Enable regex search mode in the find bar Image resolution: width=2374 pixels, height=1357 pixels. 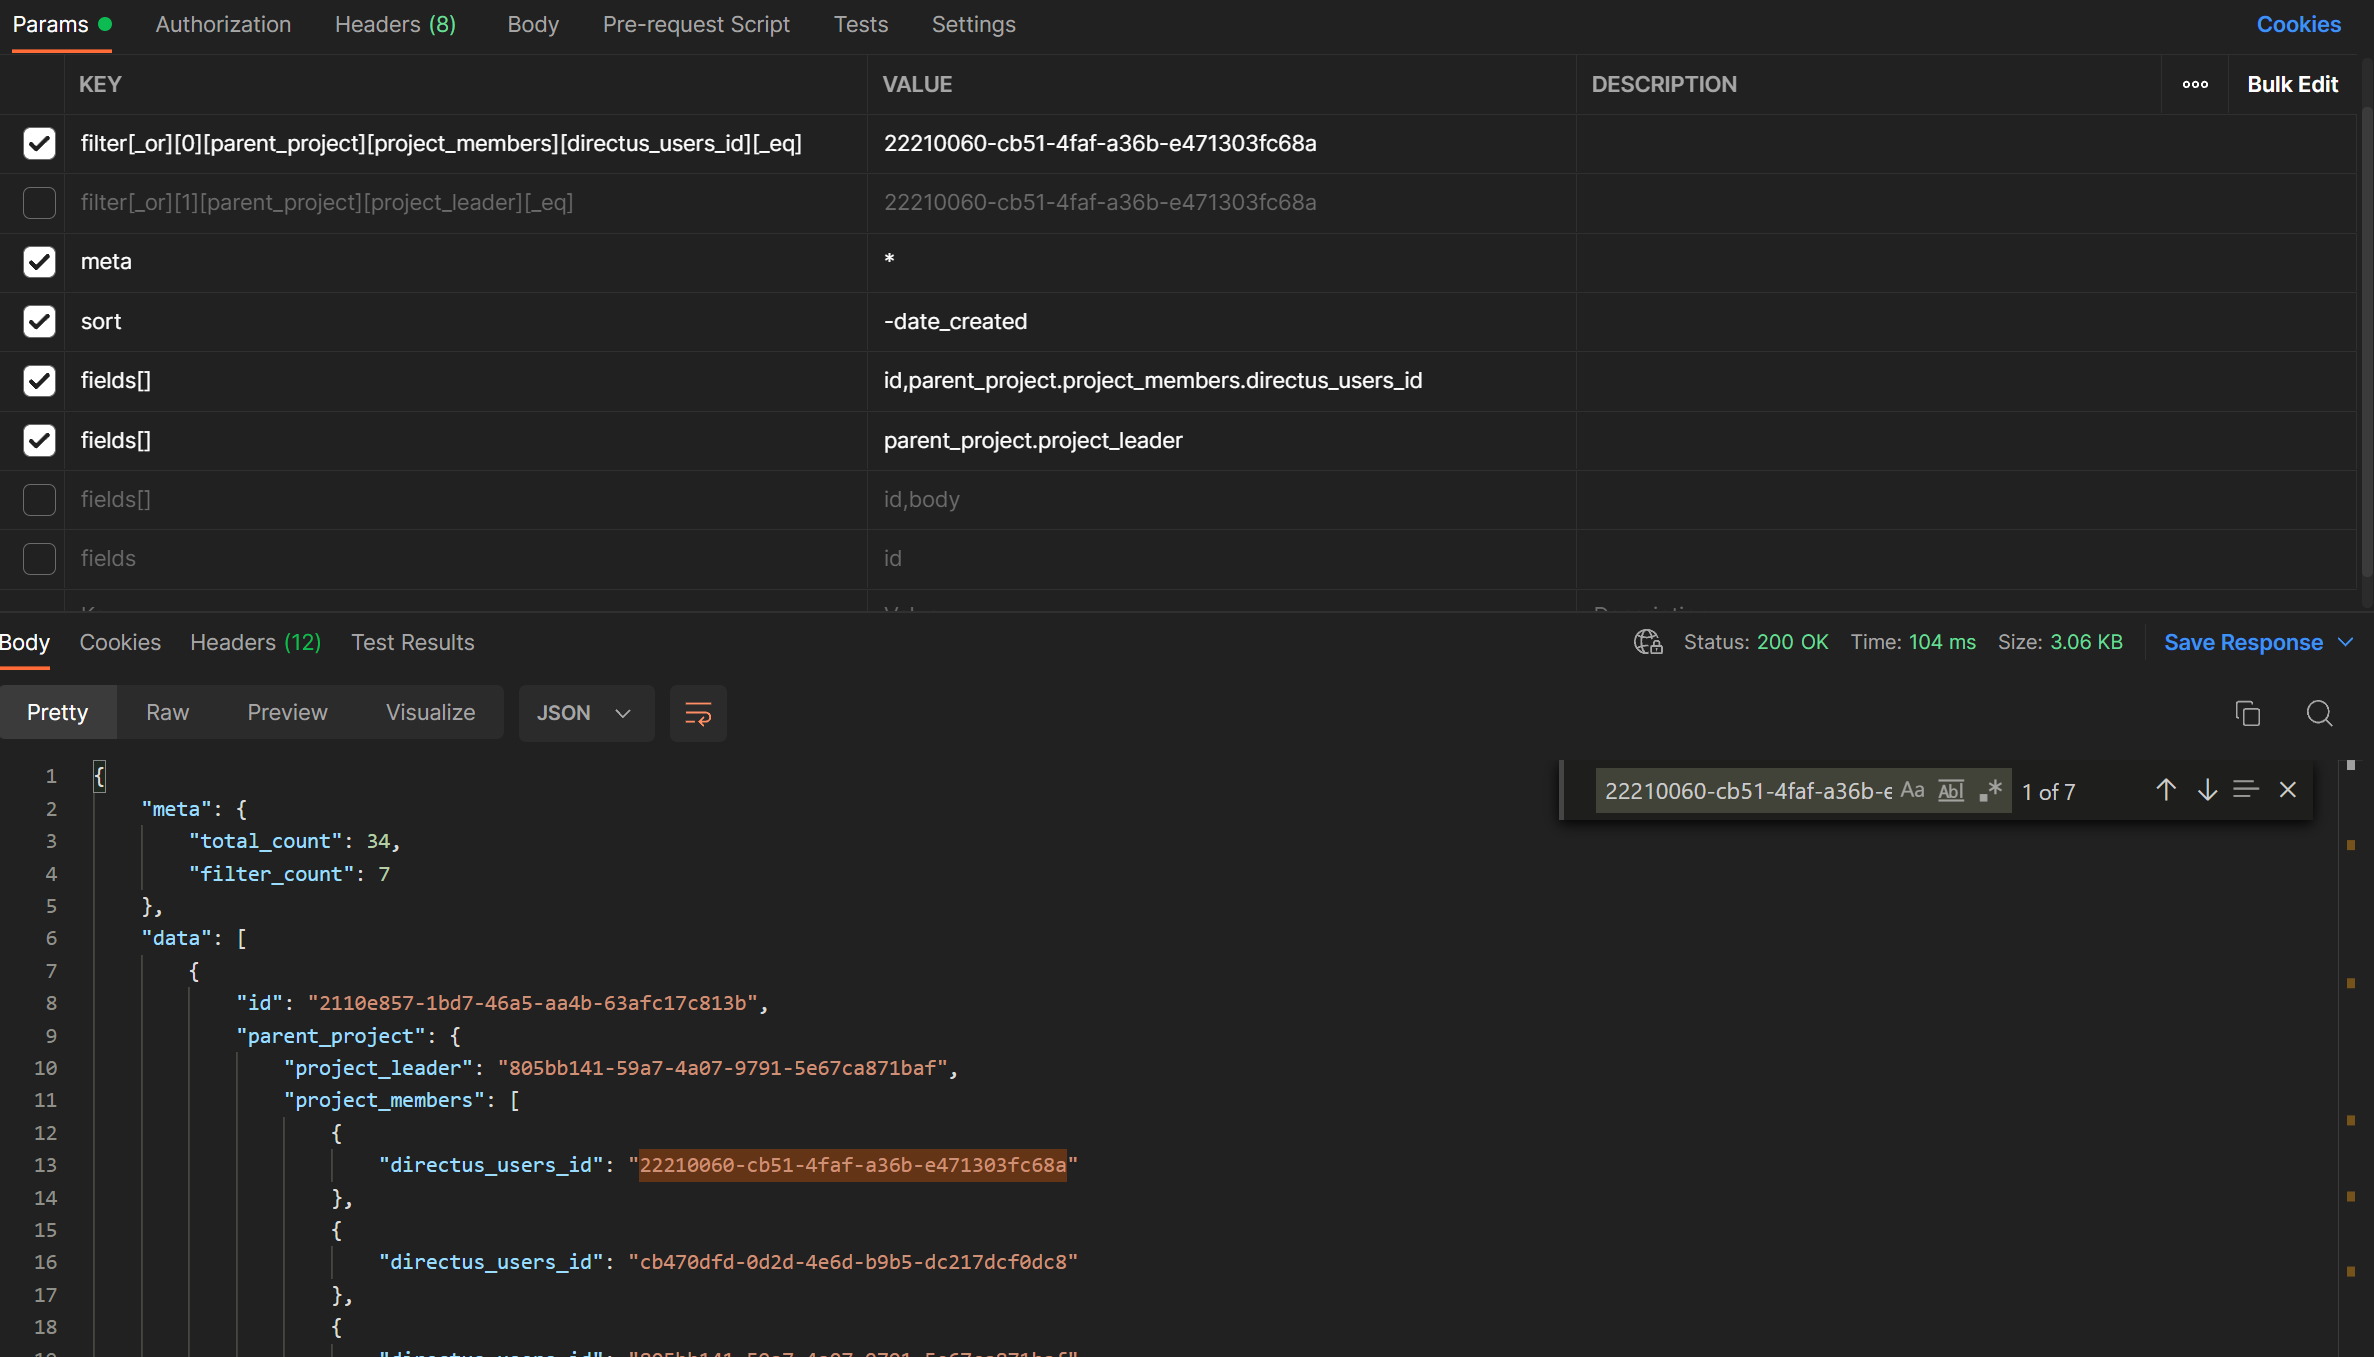pyautogui.click(x=1990, y=790)
